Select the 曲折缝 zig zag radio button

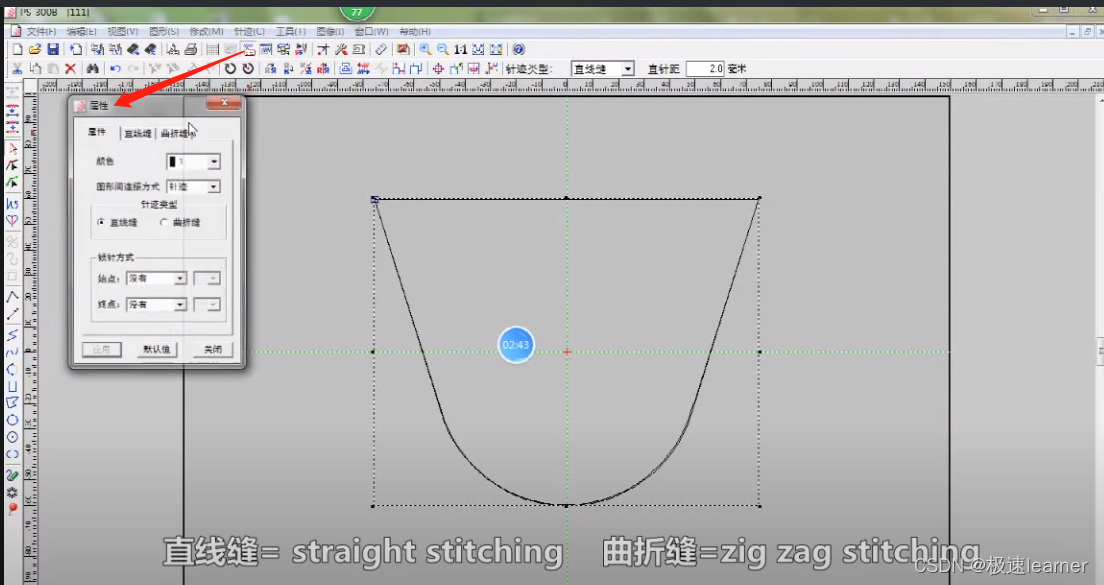point(164,222)
